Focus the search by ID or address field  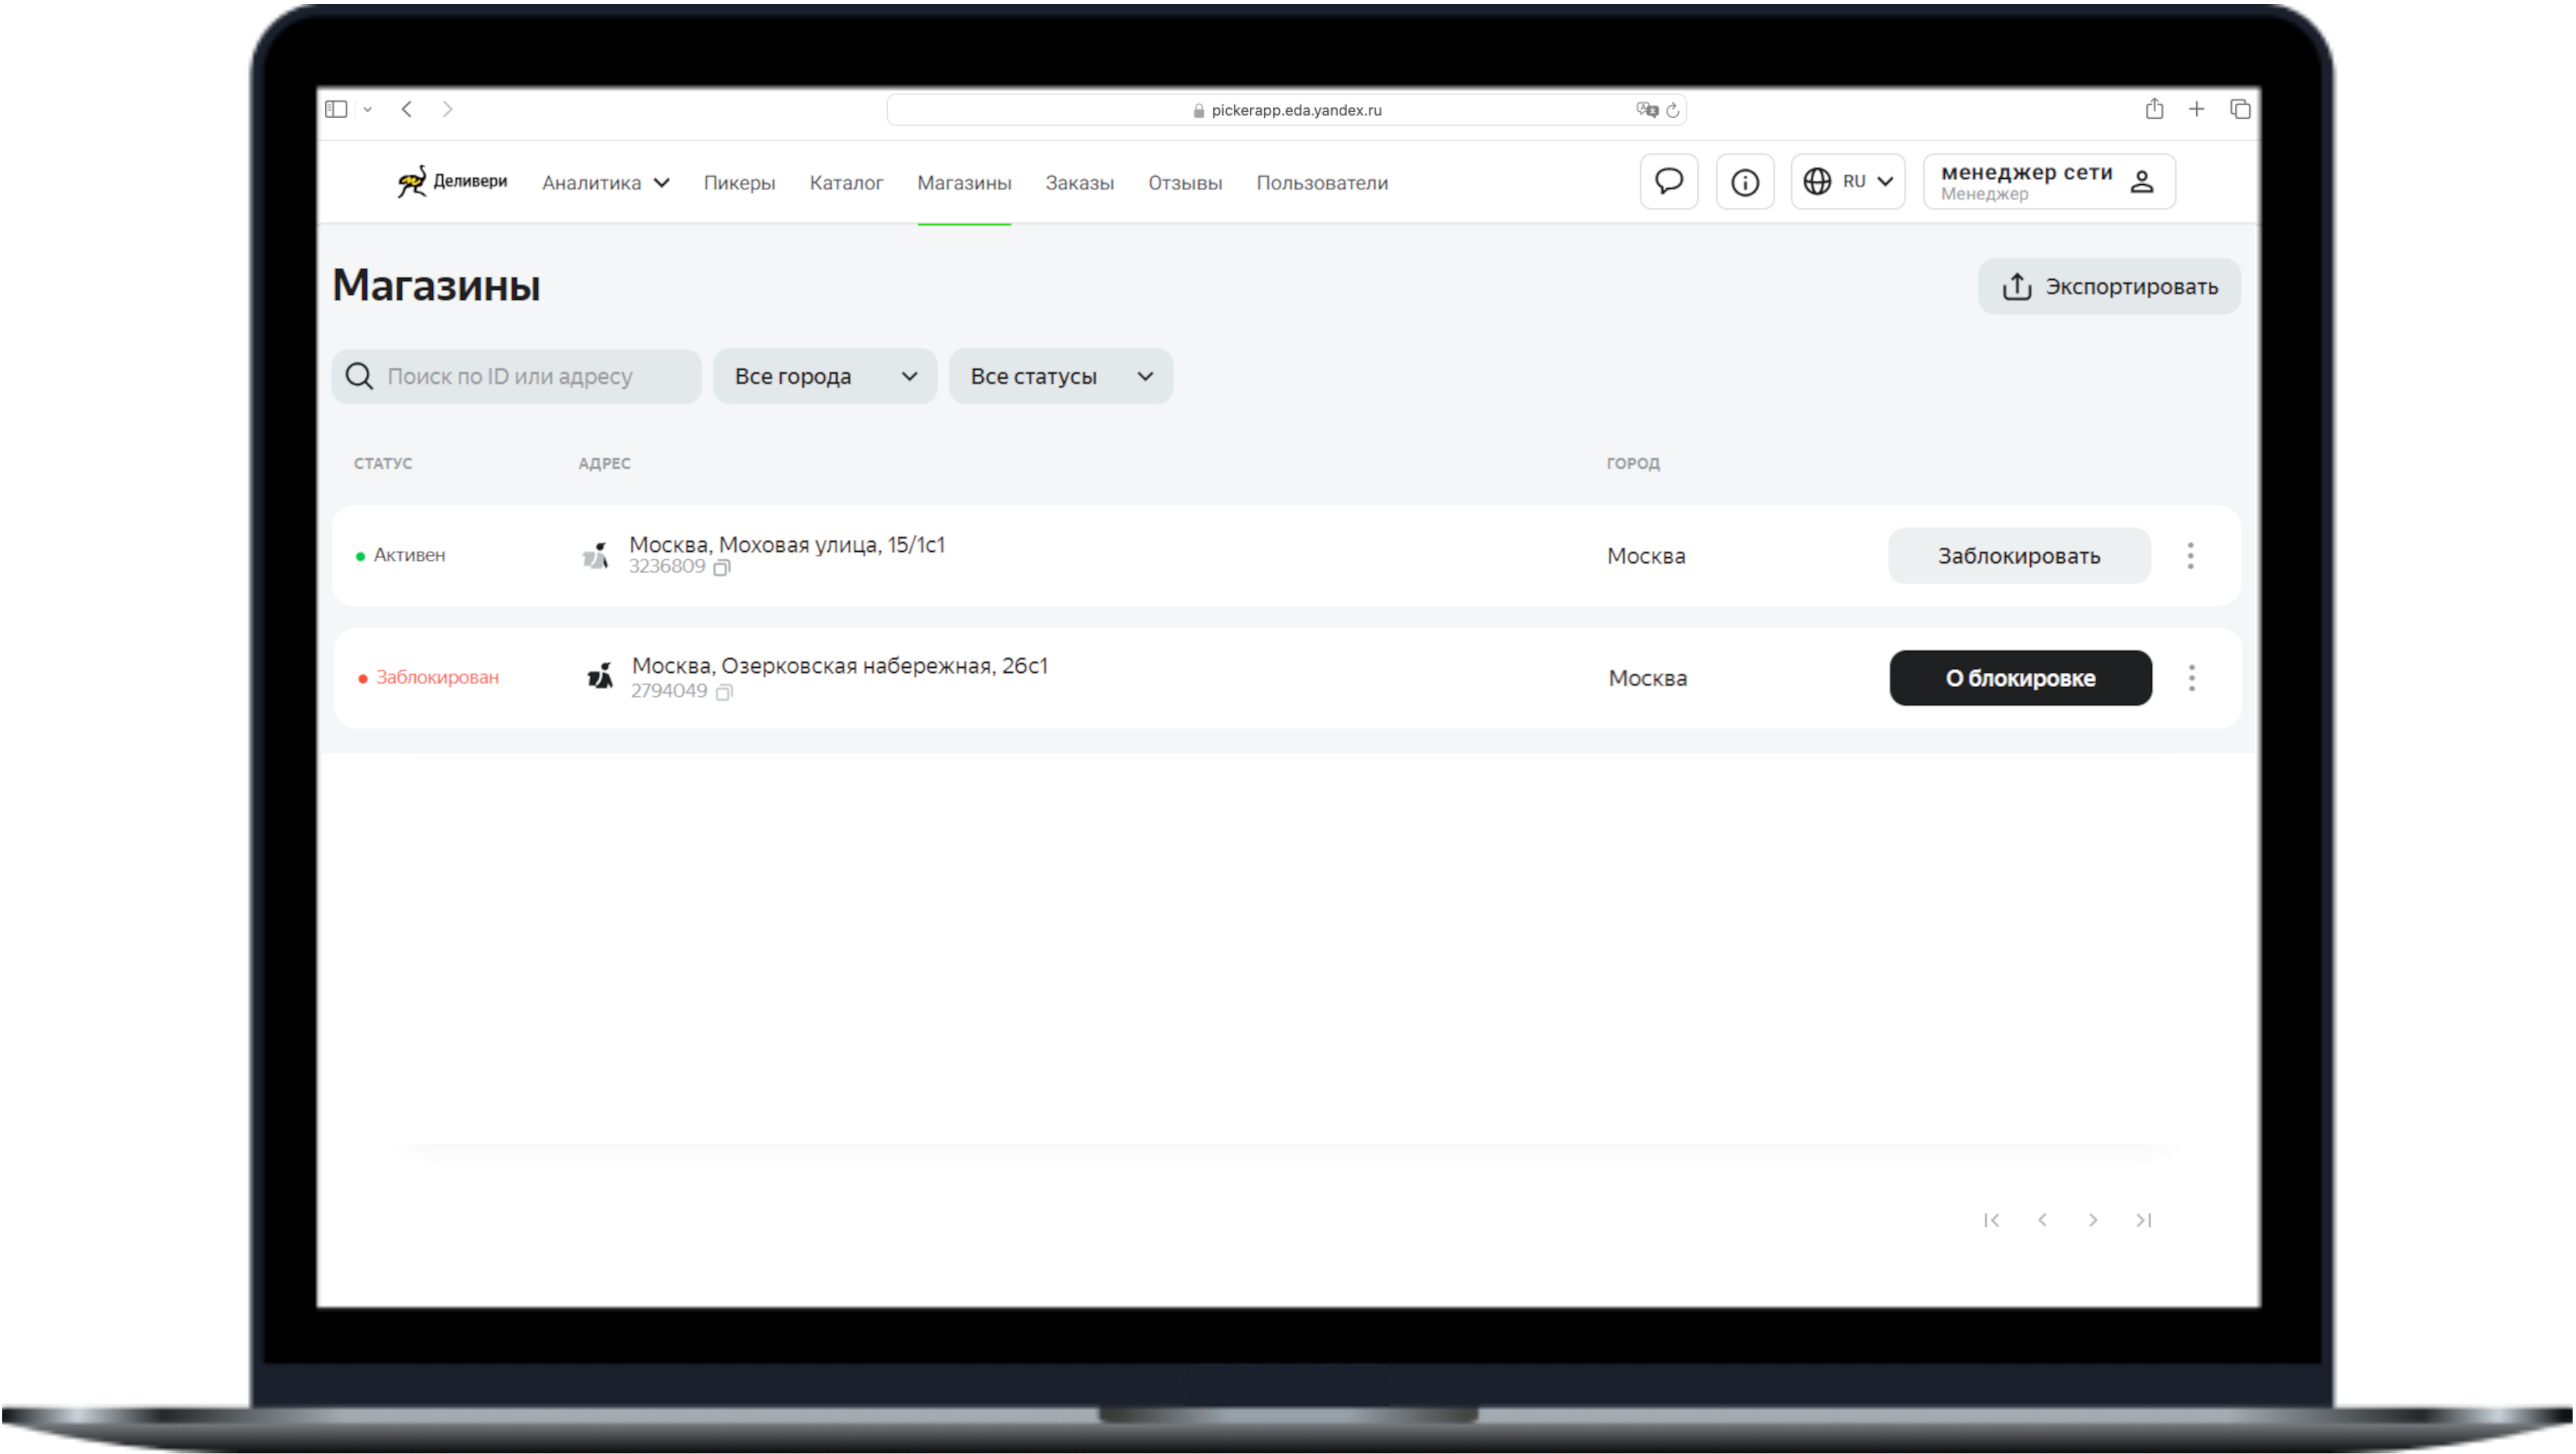click(516, 376)
